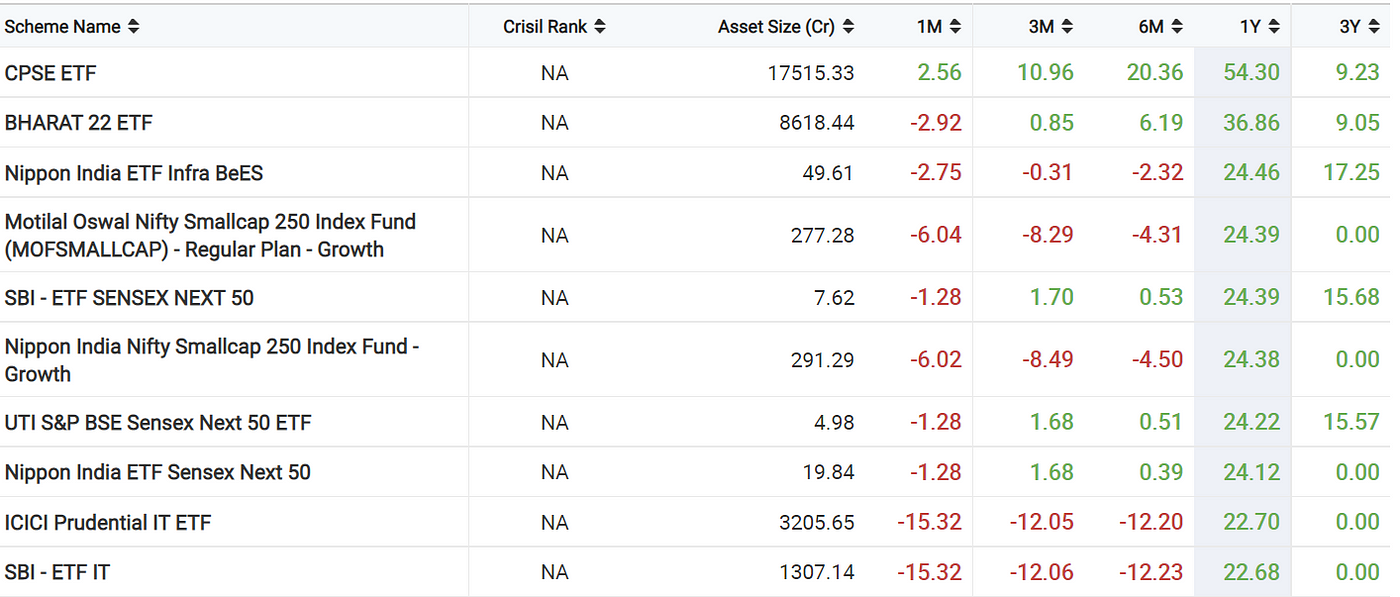Screen dimensions: 1400x597
Task: Select asset size 8618.44
Action: (x=817, y=123)
